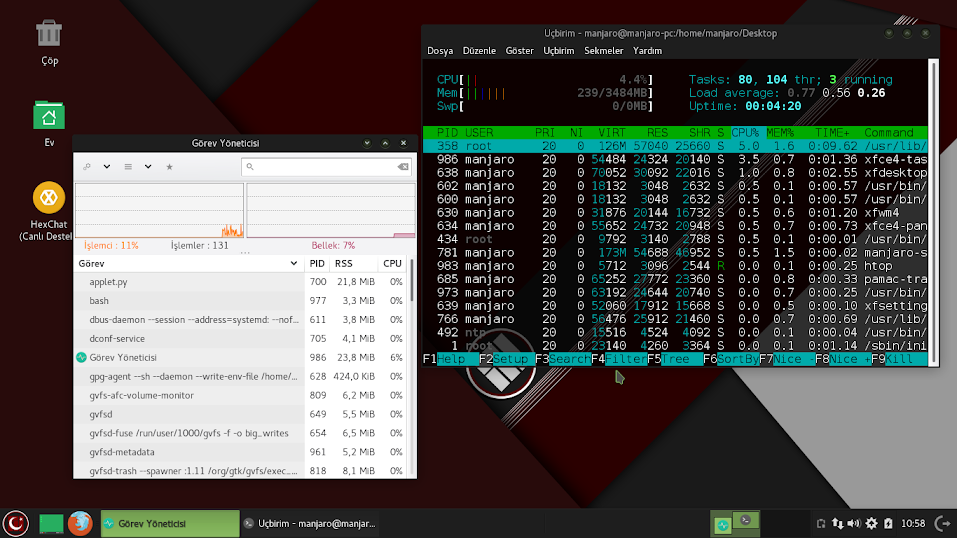Screen dimensions: 957x538
Task: Click the update notifier gear tray icon
Action: [872, 523]
